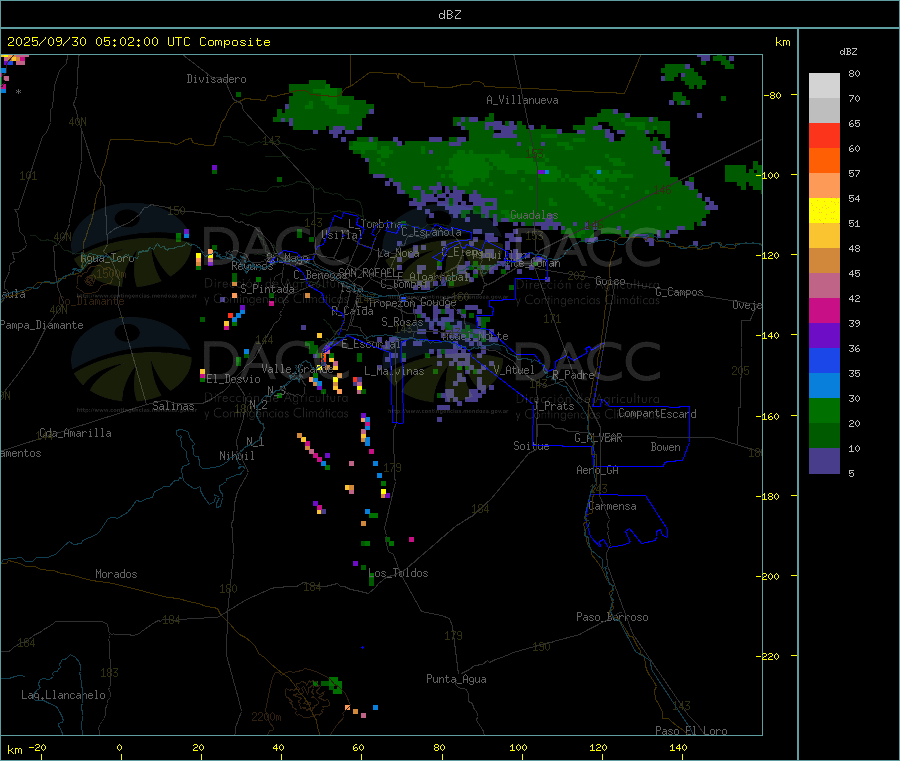
Task: Click the Morados map label
Action: click(116, 574)
